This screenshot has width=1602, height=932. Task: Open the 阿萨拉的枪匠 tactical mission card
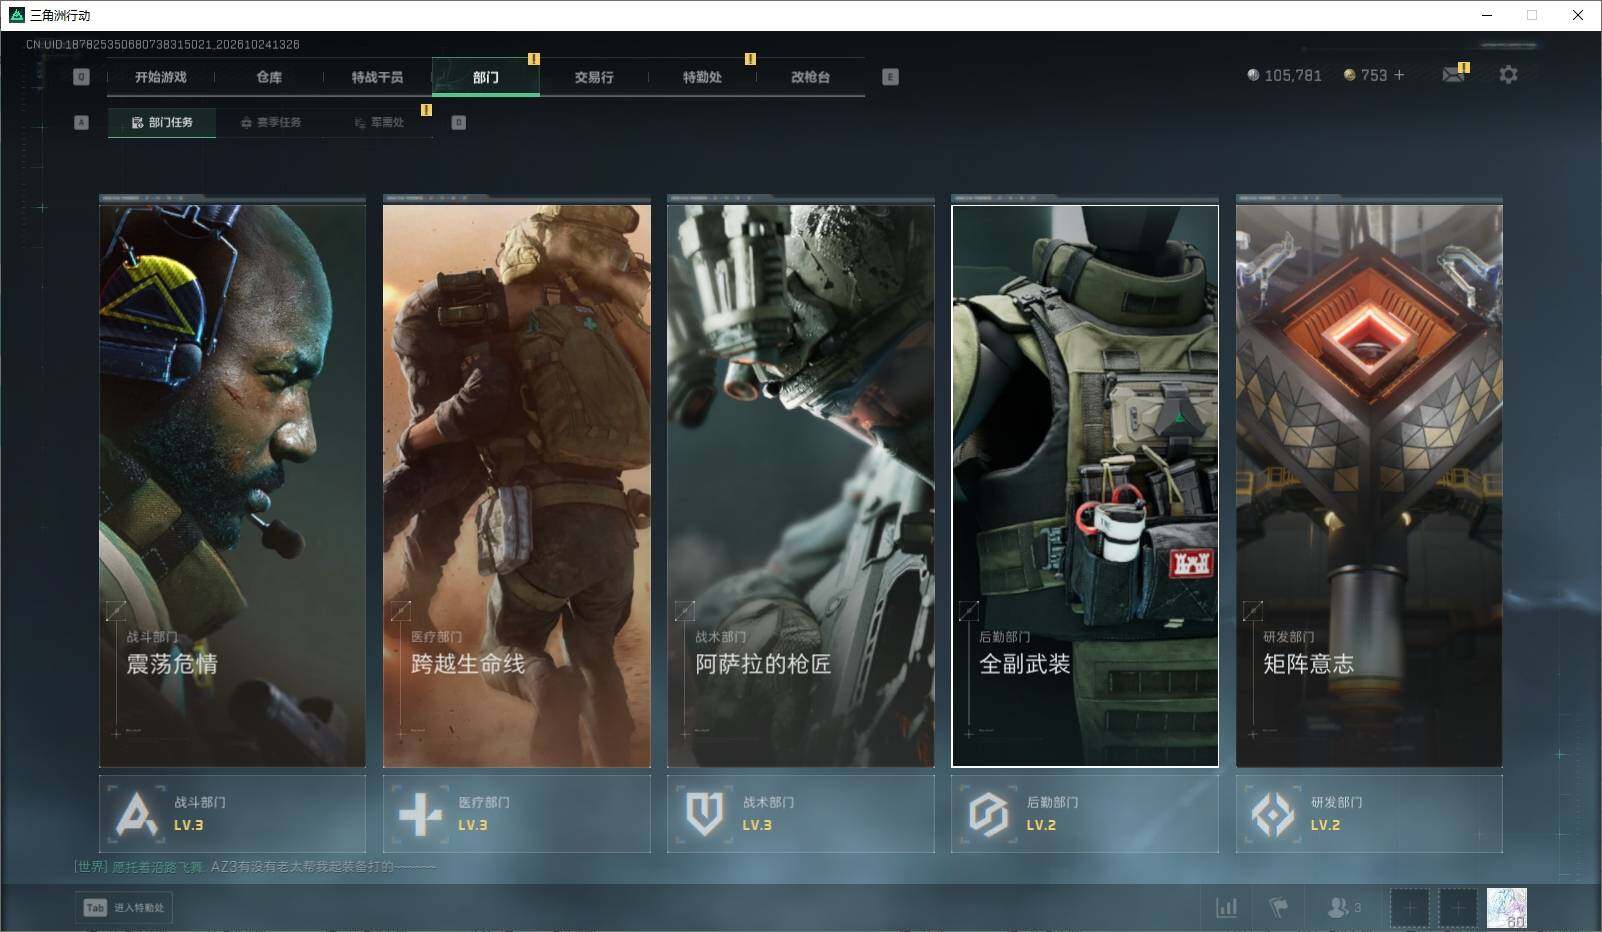801,485
